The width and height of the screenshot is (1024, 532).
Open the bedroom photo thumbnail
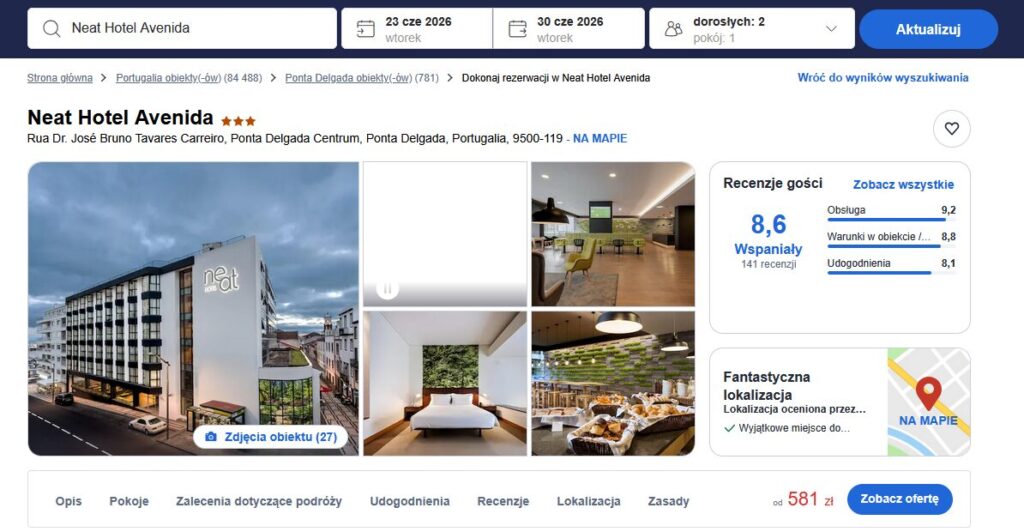[x=445, y=383]
